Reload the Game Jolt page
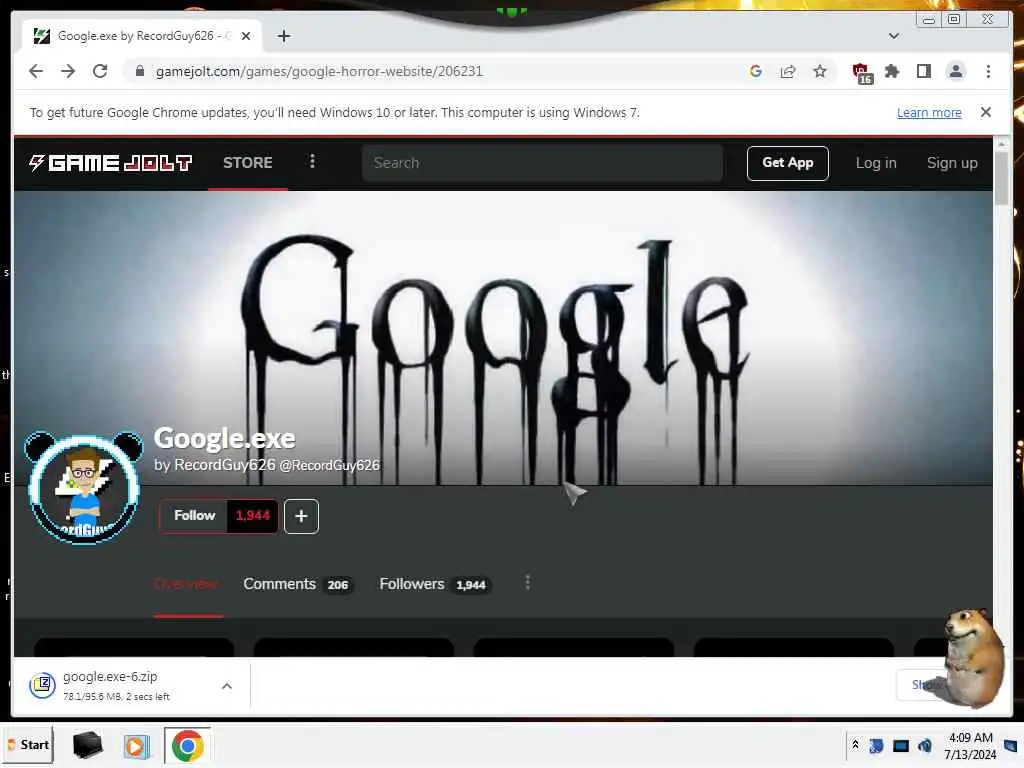Screen dimensions: 1024x768 100,71
